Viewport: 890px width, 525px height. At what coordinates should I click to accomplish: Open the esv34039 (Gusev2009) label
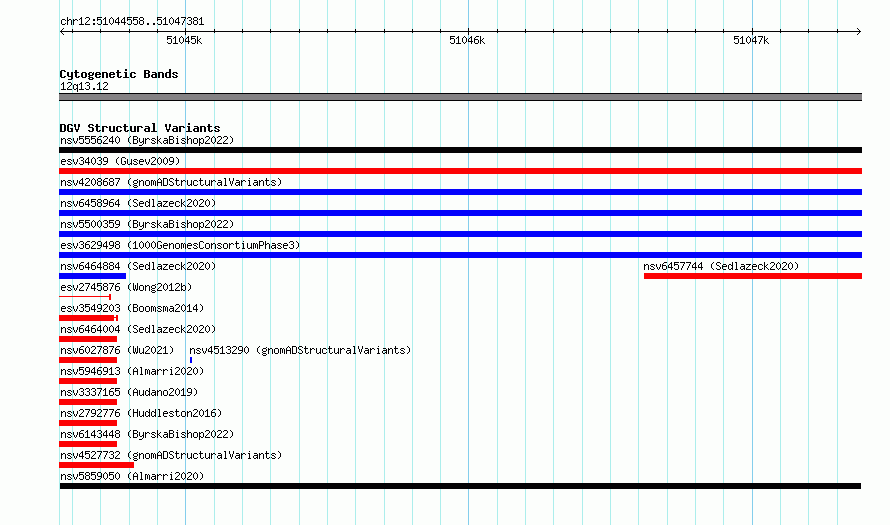pos(120,161)
